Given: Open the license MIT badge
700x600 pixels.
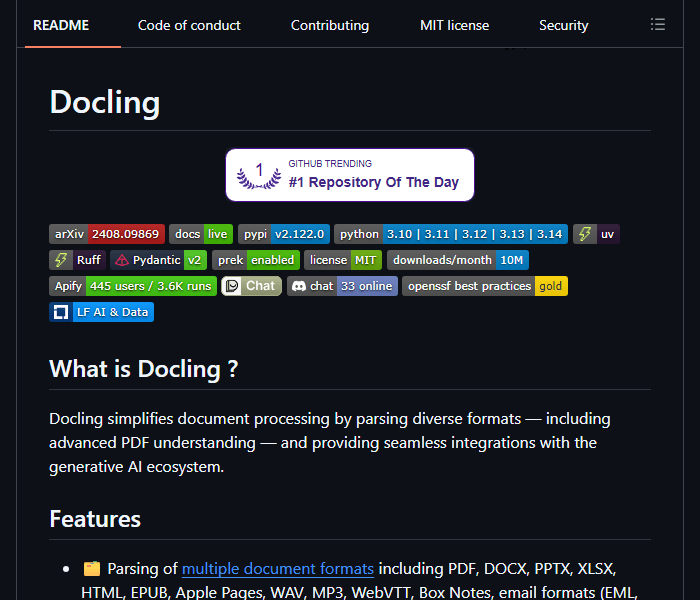Looking at the screenshot, I should tap(343, 260).
